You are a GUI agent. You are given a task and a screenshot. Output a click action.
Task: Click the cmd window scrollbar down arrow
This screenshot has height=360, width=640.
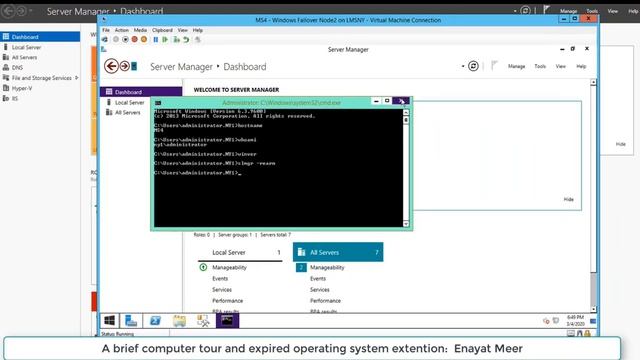406,224
